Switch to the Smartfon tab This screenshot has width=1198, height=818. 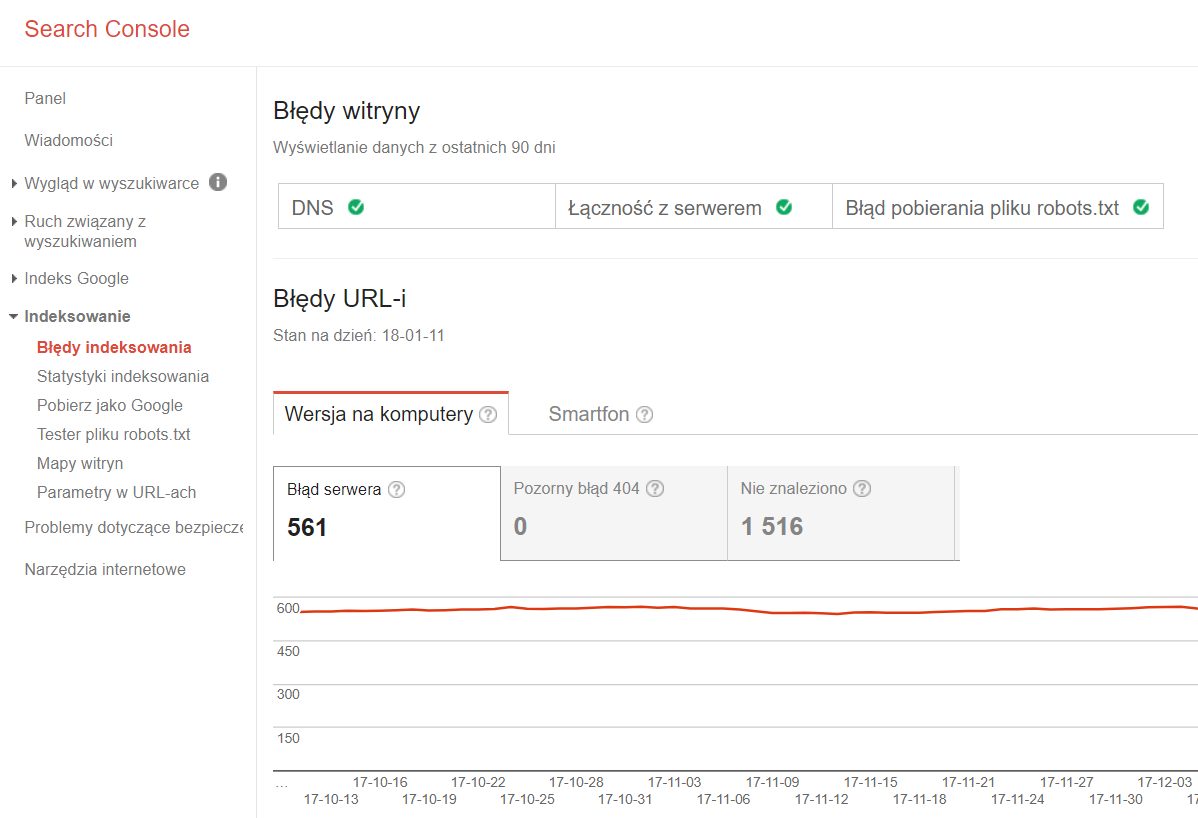(x=601, y=414)
